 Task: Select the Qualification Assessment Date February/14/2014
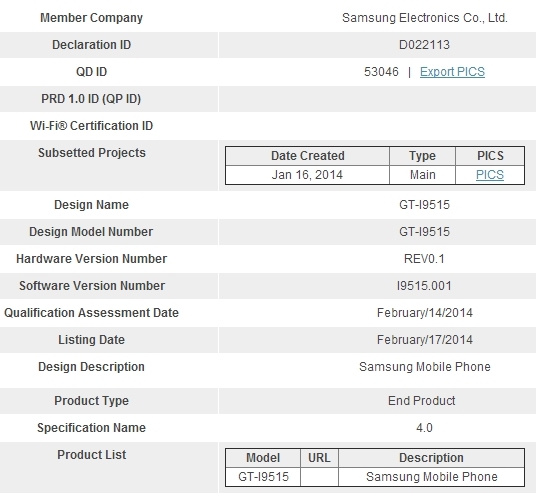[x=425, y=313]
